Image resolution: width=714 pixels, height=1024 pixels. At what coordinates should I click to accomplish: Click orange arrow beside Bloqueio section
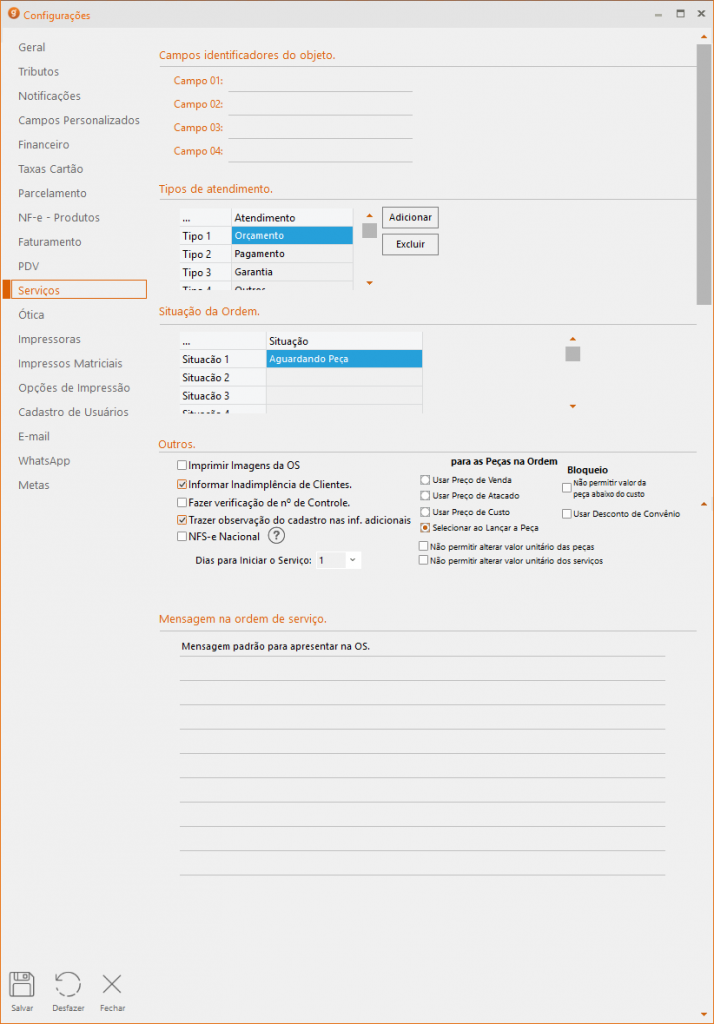pos(704,504)
